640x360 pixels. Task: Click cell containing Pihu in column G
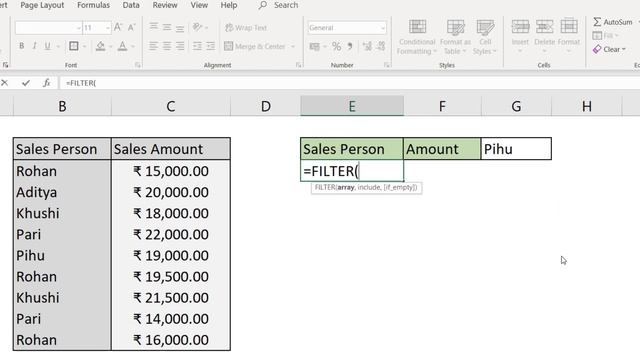click(516, 149)
